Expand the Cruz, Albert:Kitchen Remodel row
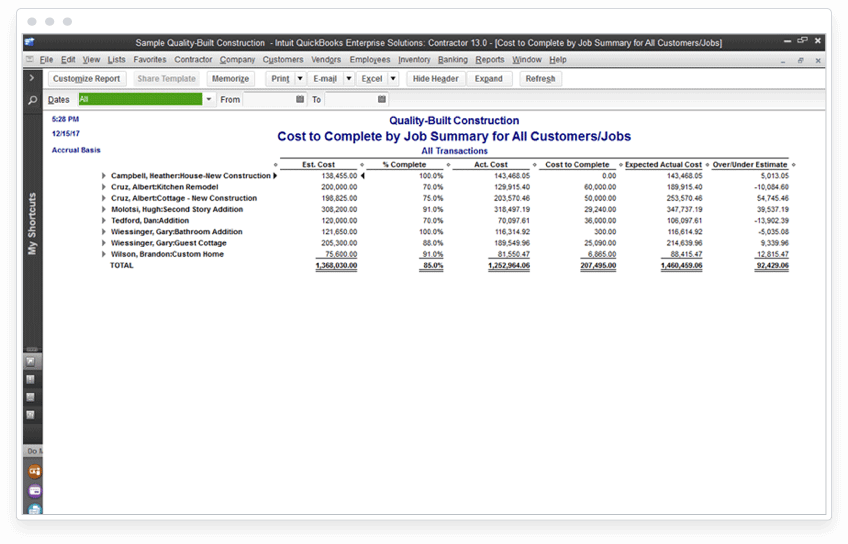The image size is (848, 544). point(103,187)
